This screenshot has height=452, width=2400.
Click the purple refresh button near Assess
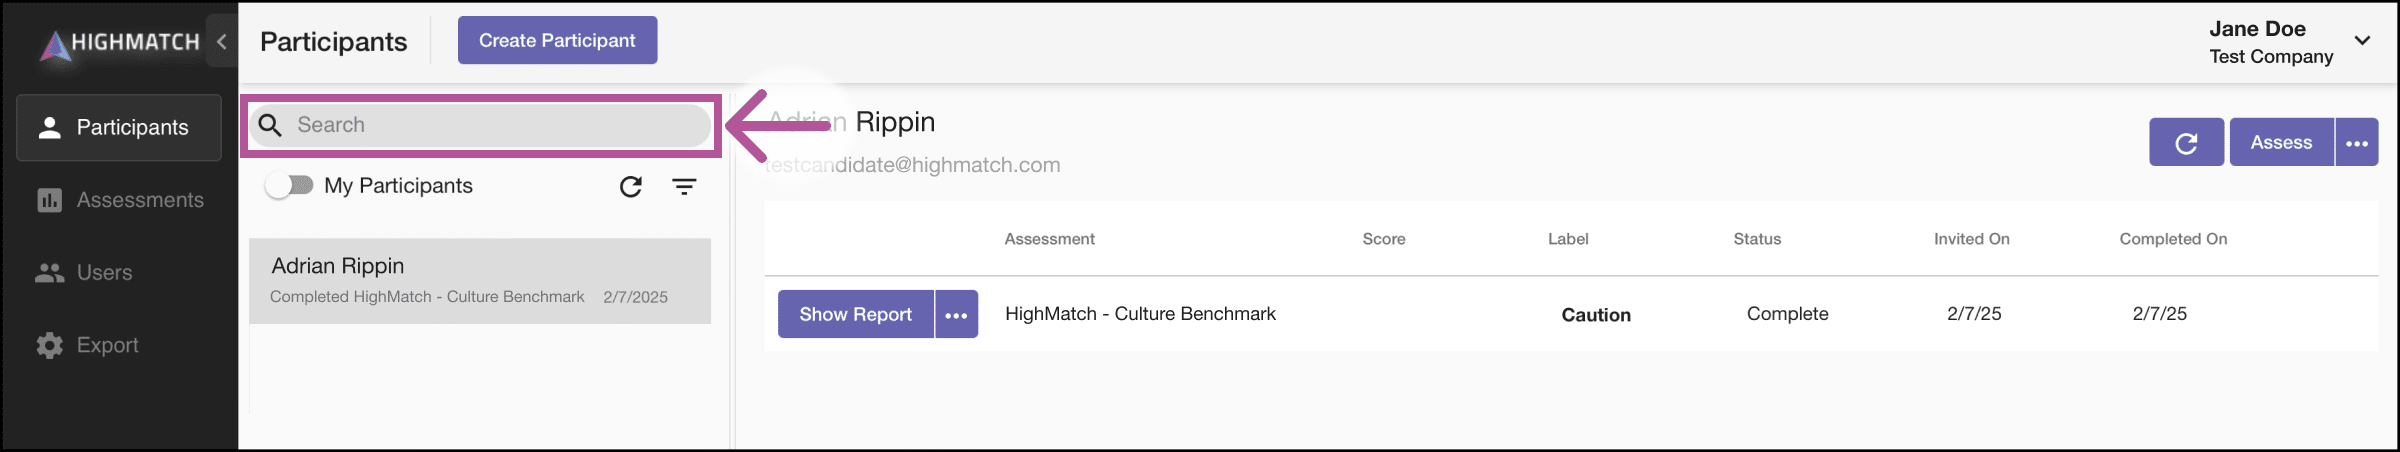click(x=2186, y=142)
